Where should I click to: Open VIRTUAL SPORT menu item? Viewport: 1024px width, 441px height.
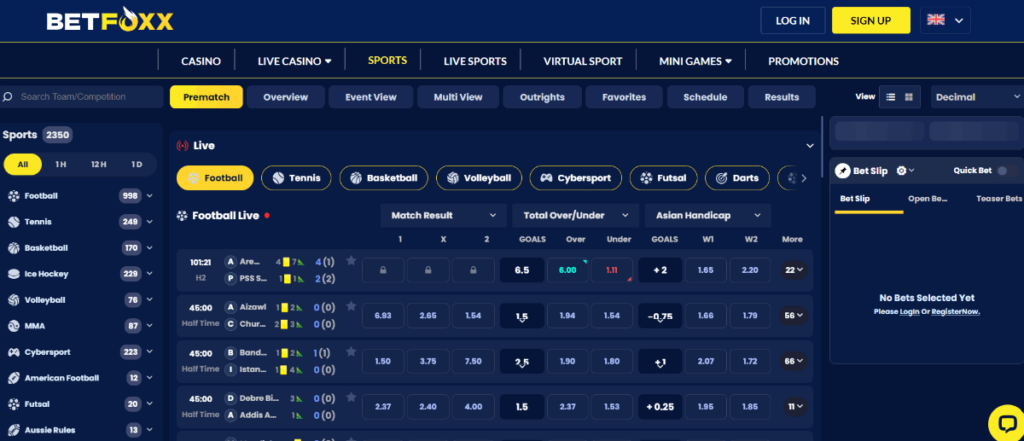583,61
